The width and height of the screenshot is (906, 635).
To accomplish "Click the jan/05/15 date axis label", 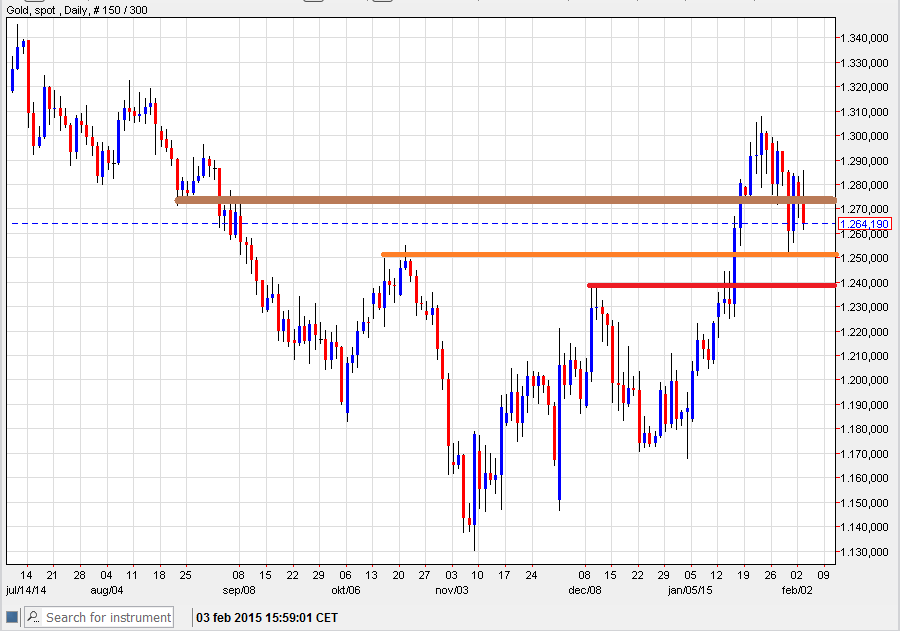I will [690, 590].
